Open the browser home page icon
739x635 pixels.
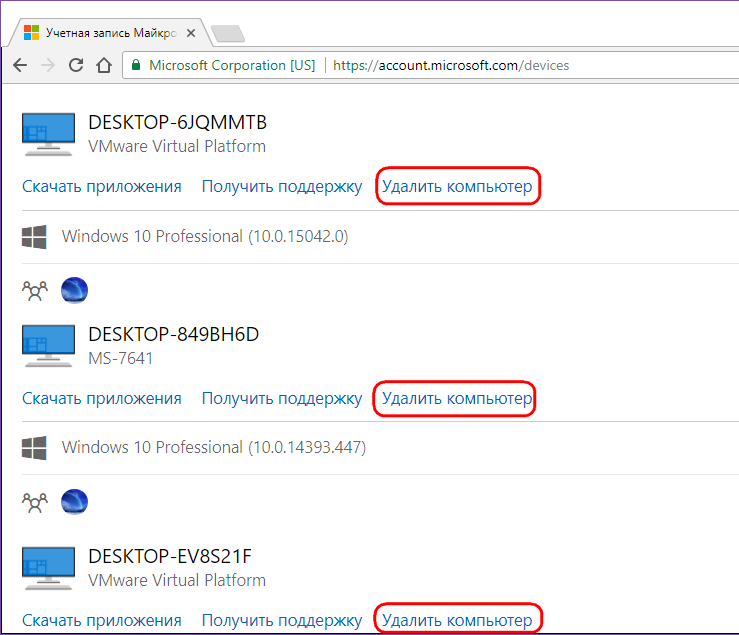pyautogui.click(x=104, y=65)
